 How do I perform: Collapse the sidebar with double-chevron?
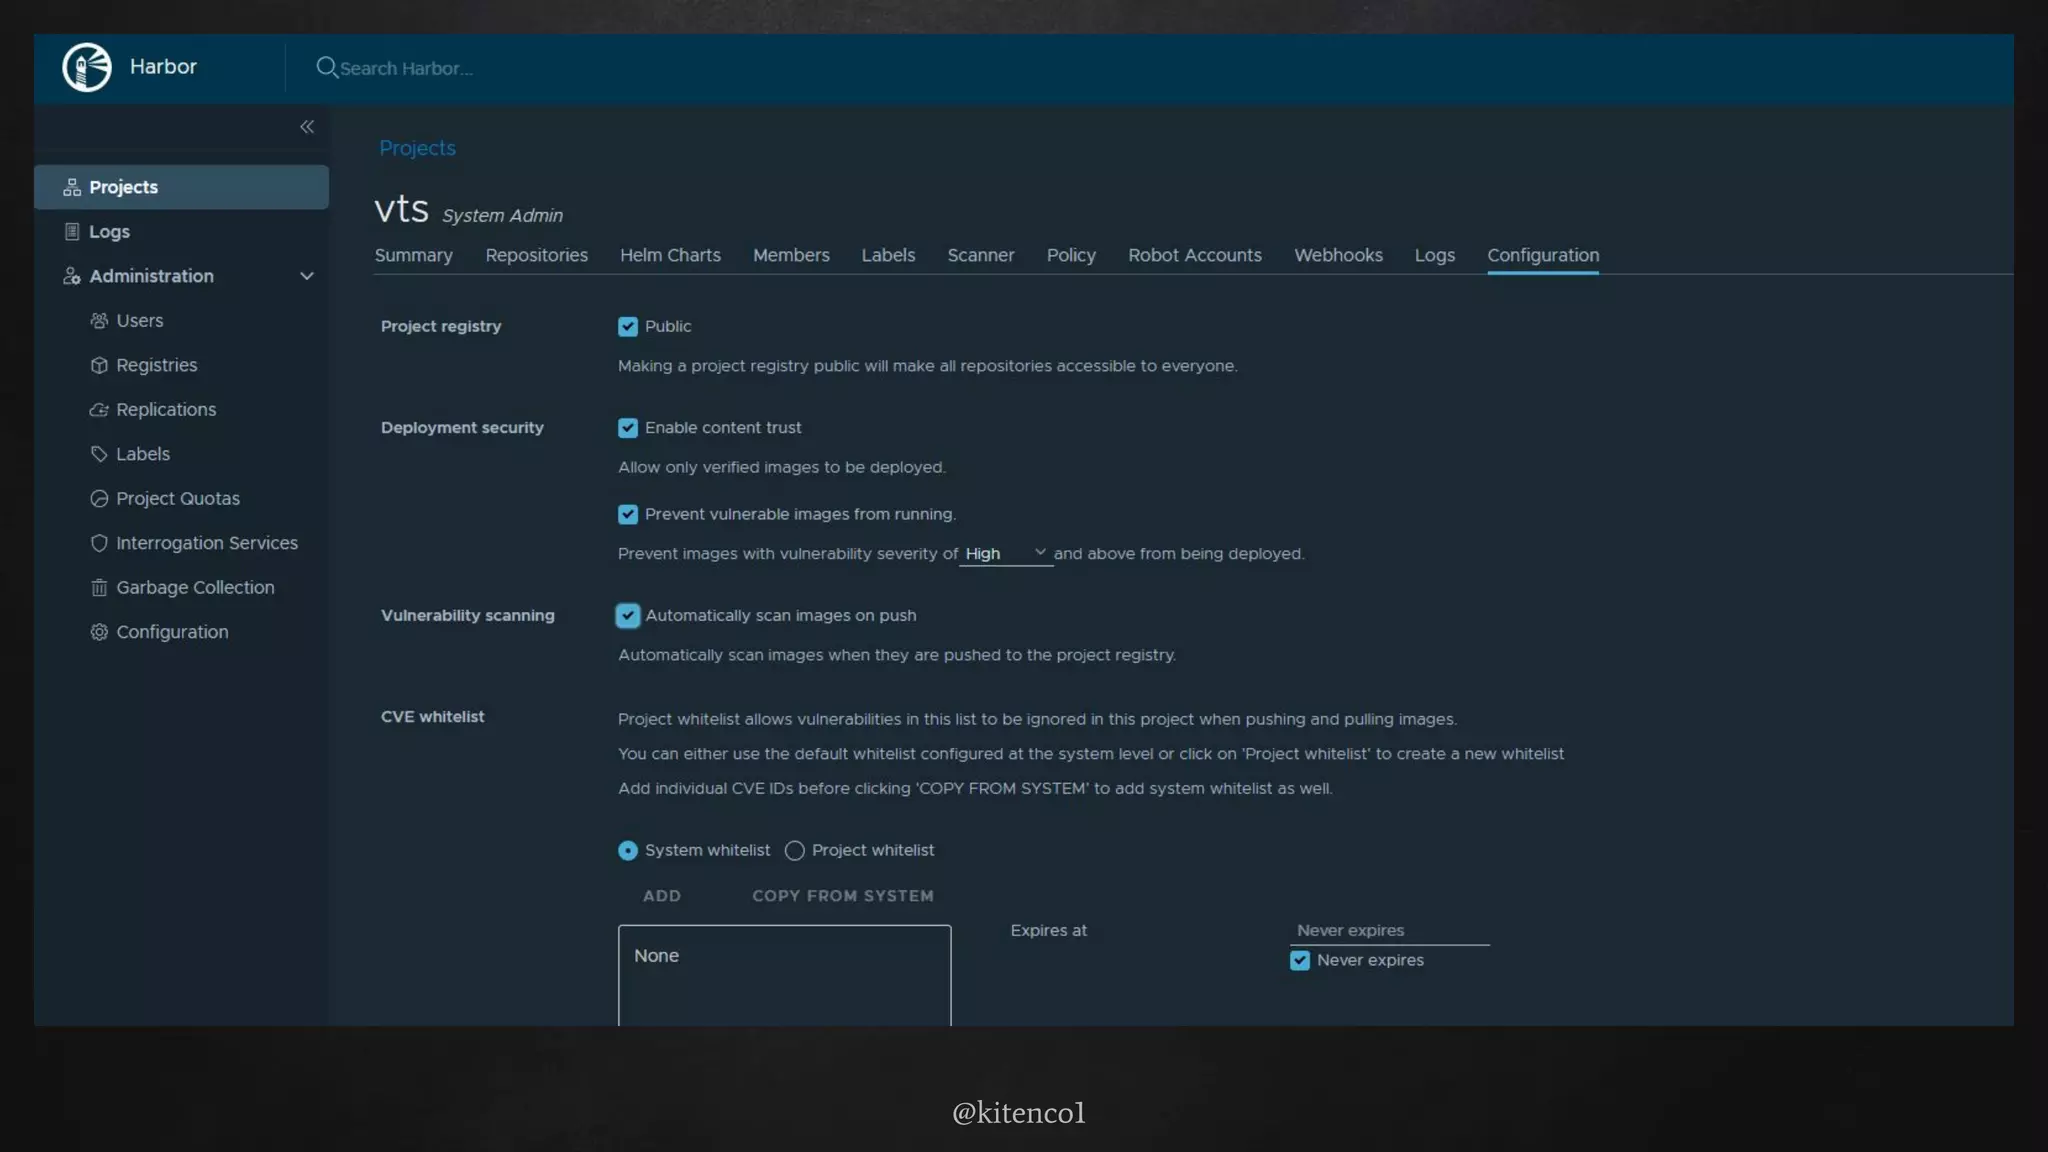(307, 127)
